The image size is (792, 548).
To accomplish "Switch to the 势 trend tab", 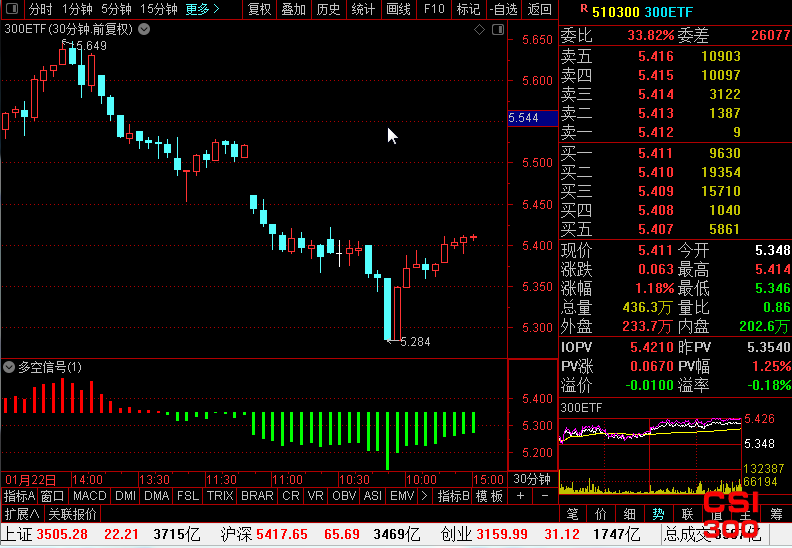I will click(x=658, y=514).
